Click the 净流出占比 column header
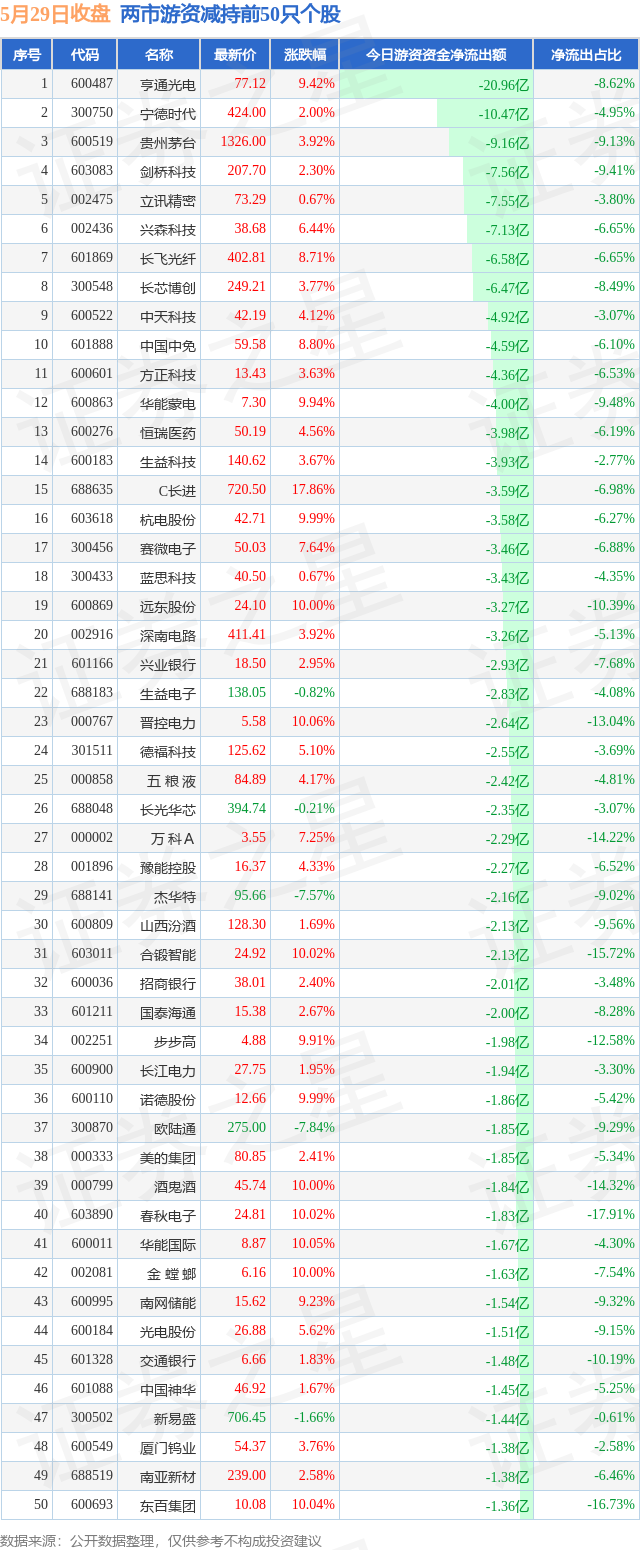 coord(586,55)
